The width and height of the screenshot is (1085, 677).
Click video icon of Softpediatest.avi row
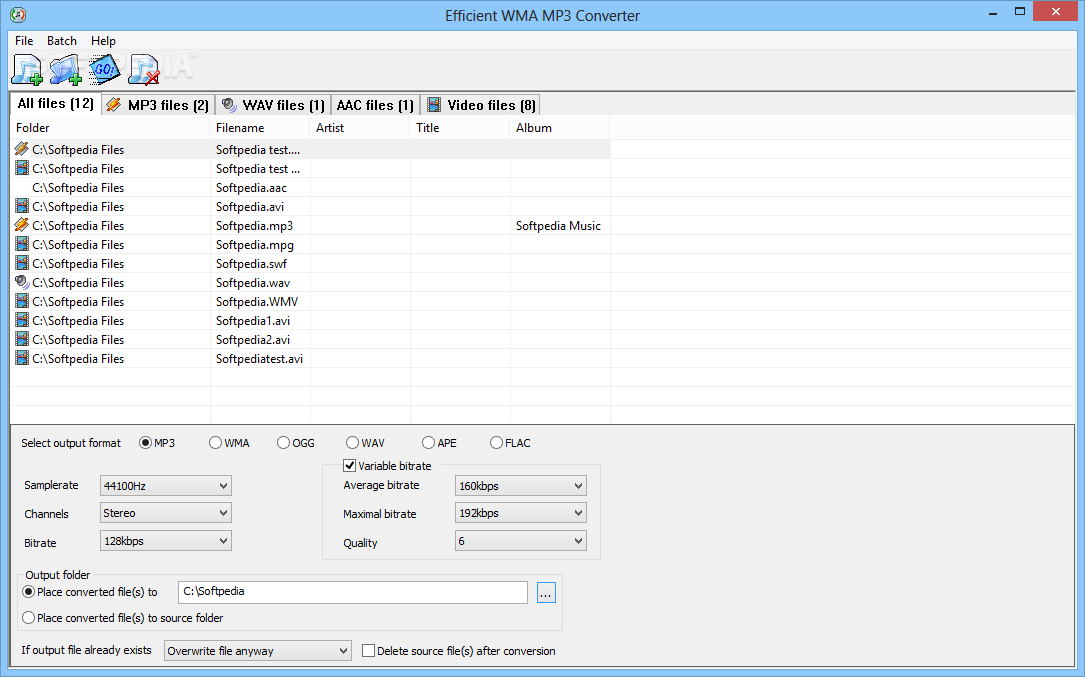(x=22, y=358)
